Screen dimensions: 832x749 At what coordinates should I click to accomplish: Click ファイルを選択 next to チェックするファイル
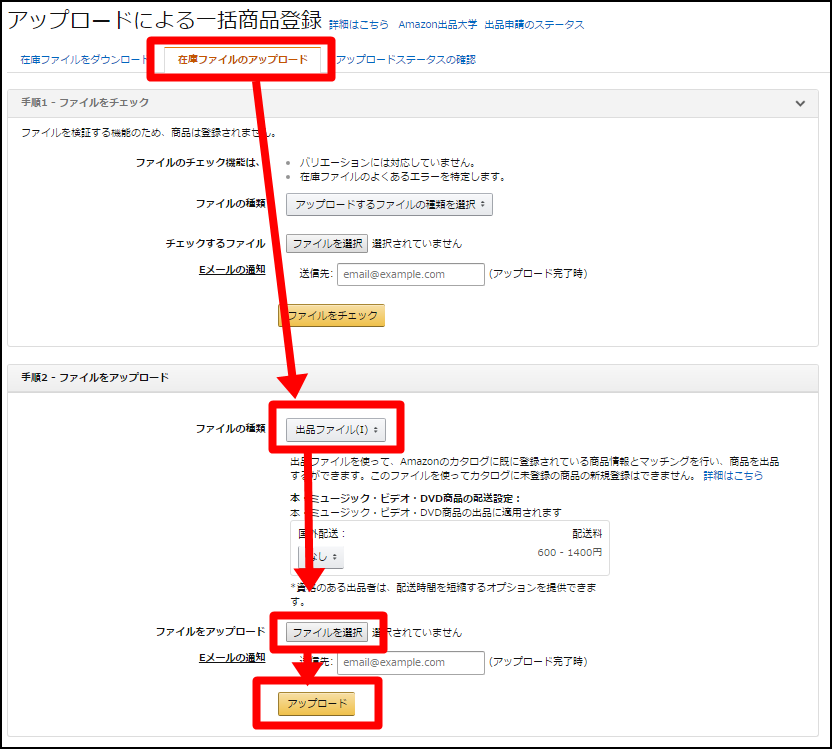coord(327,243)
